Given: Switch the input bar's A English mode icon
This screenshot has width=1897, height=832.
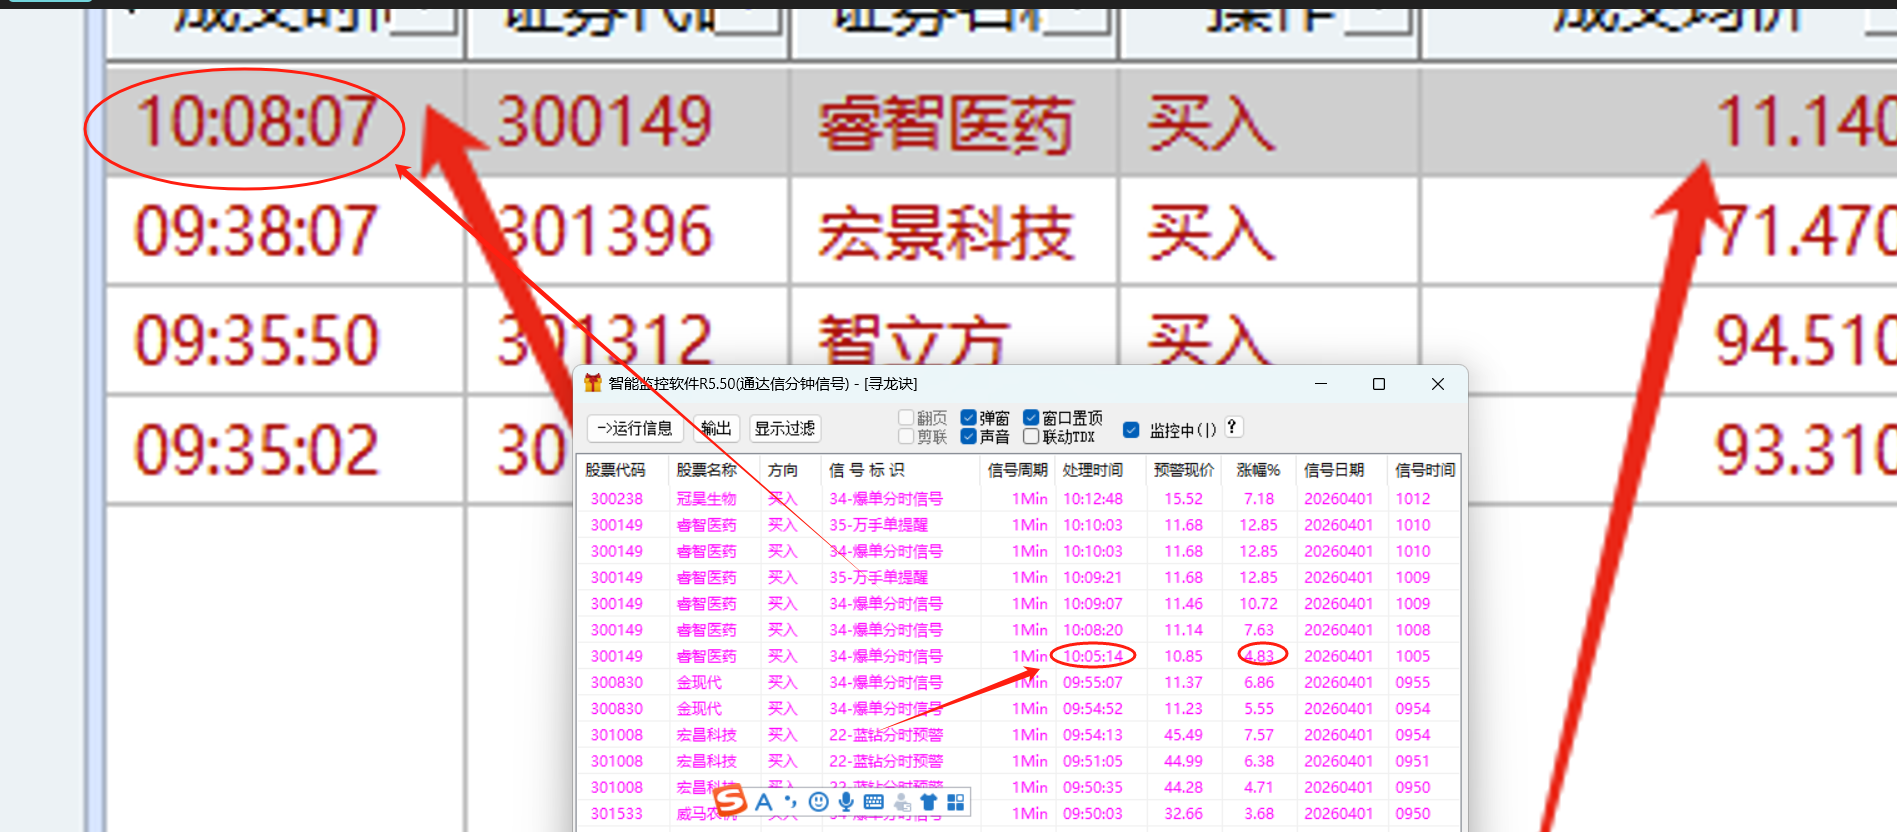Looking at the screenshot, I should [764, 802].
